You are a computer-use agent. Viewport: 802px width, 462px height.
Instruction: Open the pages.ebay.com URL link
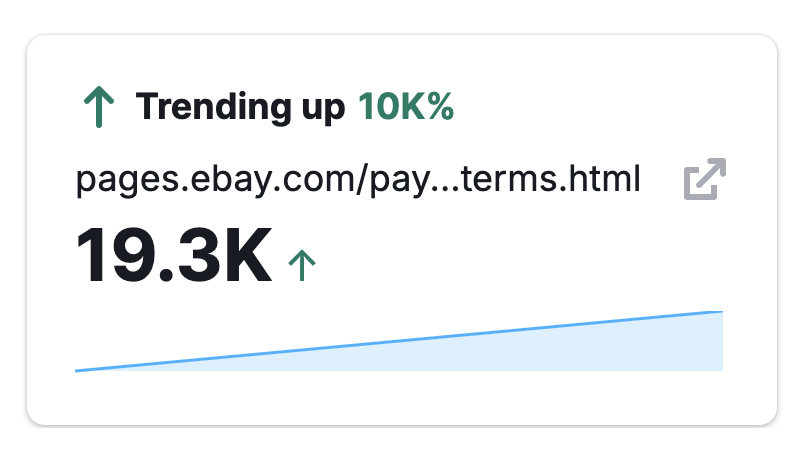(357, 181)
